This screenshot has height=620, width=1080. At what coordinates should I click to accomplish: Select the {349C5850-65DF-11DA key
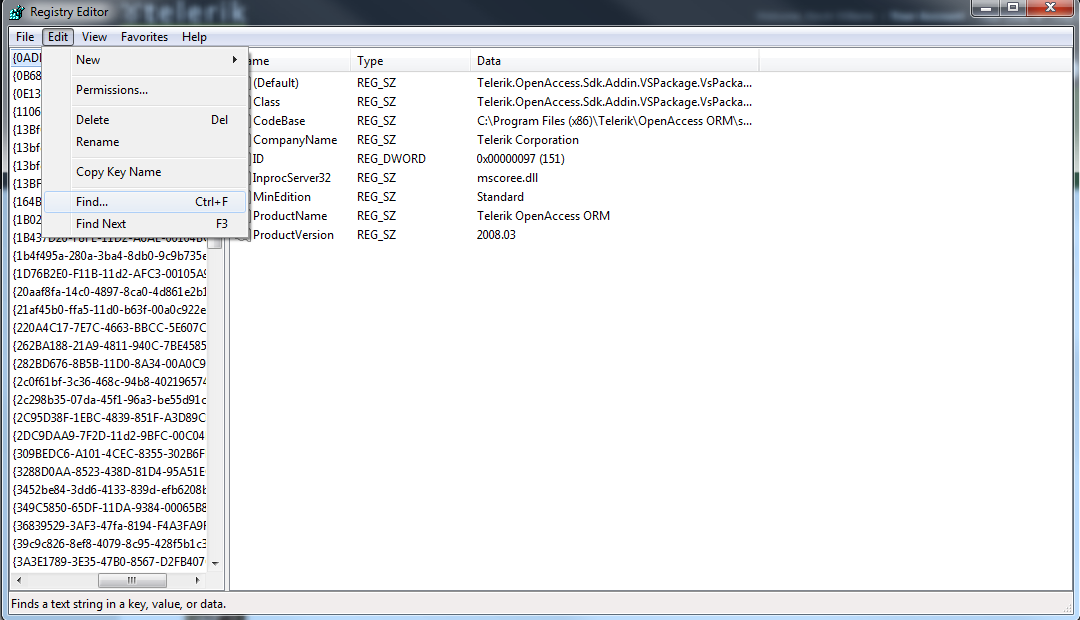pos(110,508)
